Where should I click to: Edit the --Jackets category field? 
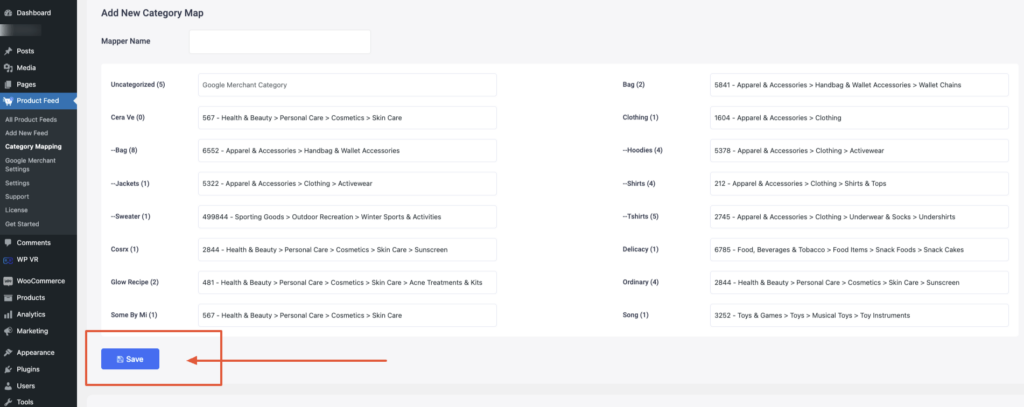(x=347, y=184)
